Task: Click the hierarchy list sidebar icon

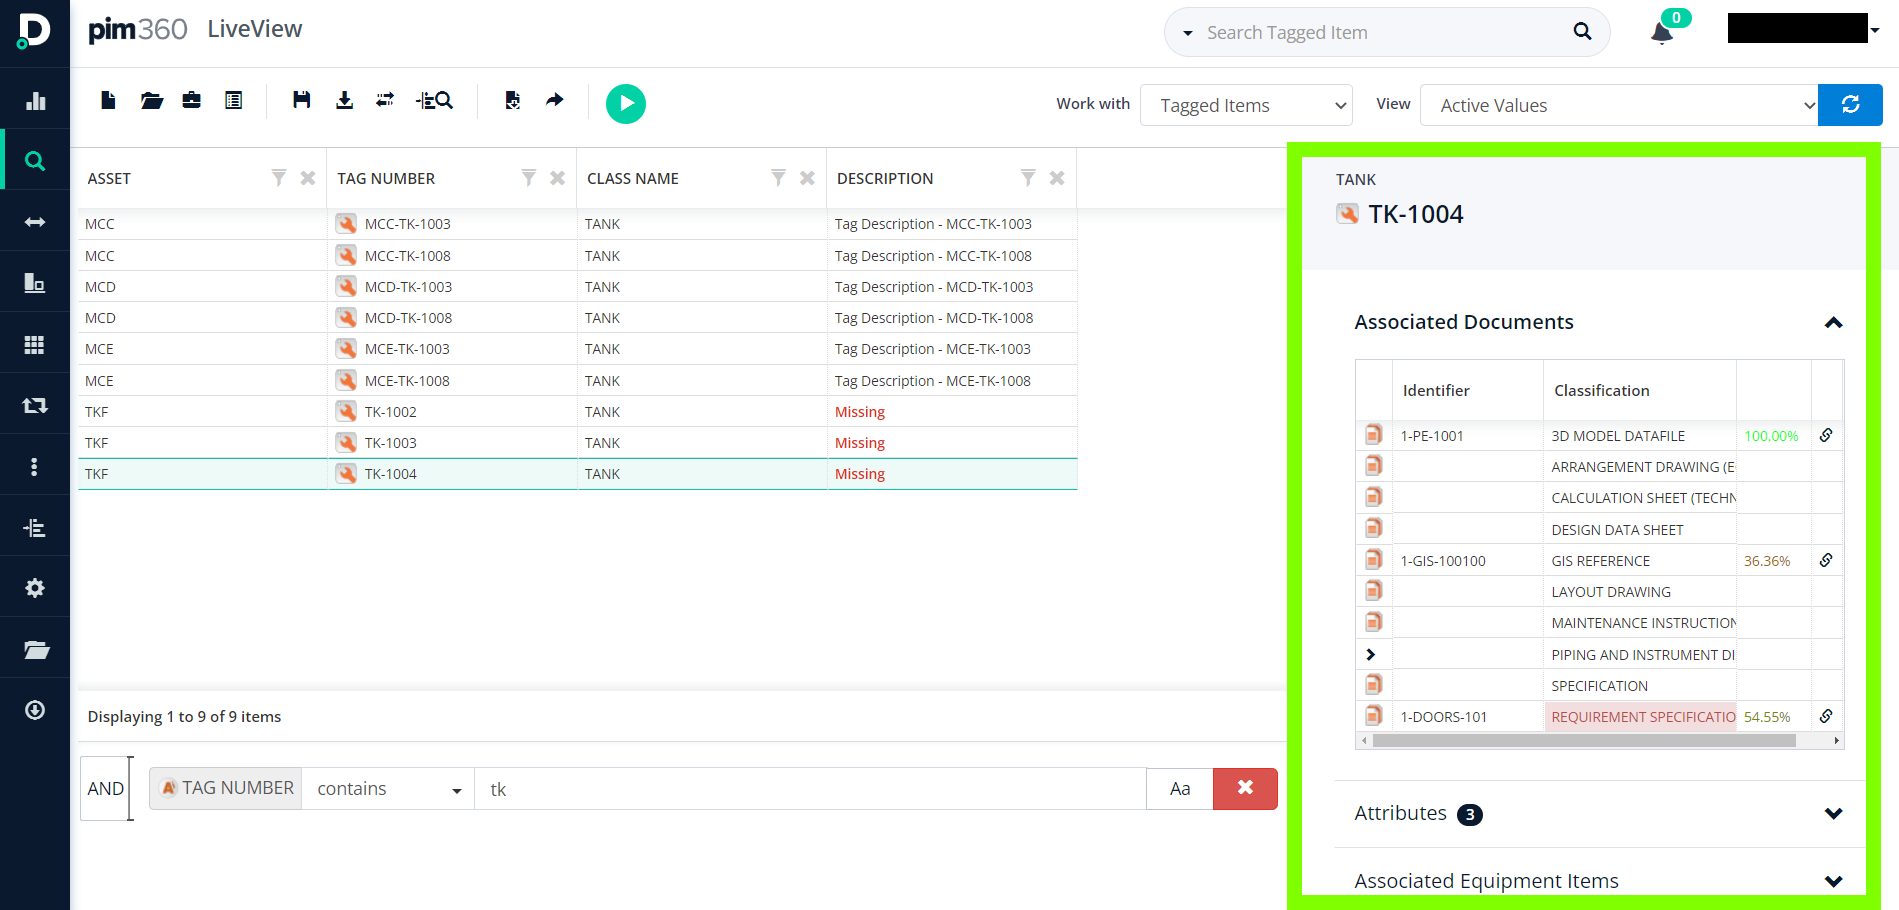Action: pos(35,527)
